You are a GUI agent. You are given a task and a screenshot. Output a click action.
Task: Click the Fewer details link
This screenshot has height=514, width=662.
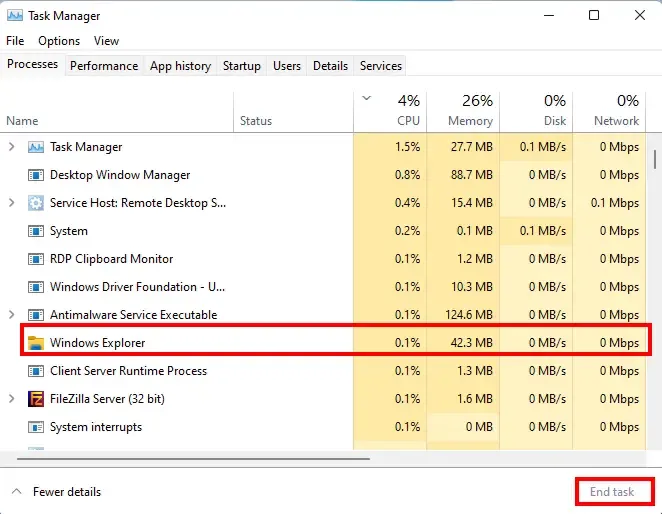click(x=67, y=492)
